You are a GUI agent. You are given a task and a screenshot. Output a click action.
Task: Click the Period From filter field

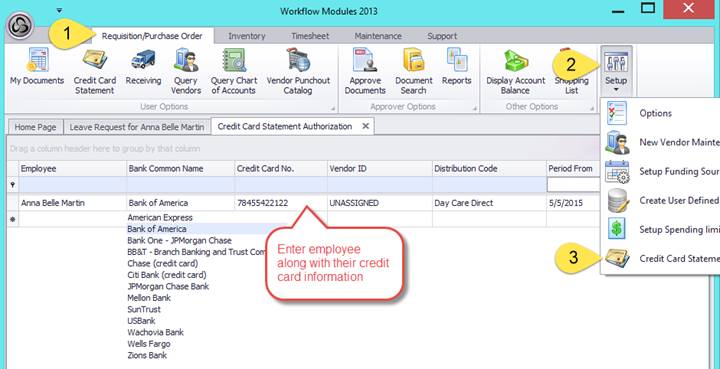[x=573, y=184]
